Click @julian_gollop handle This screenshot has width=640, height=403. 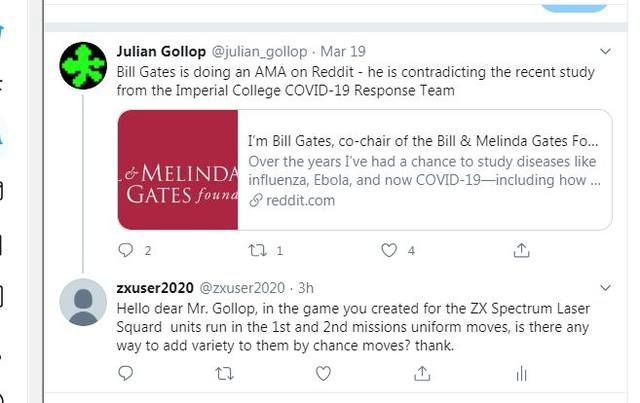(x=255, y=51)
